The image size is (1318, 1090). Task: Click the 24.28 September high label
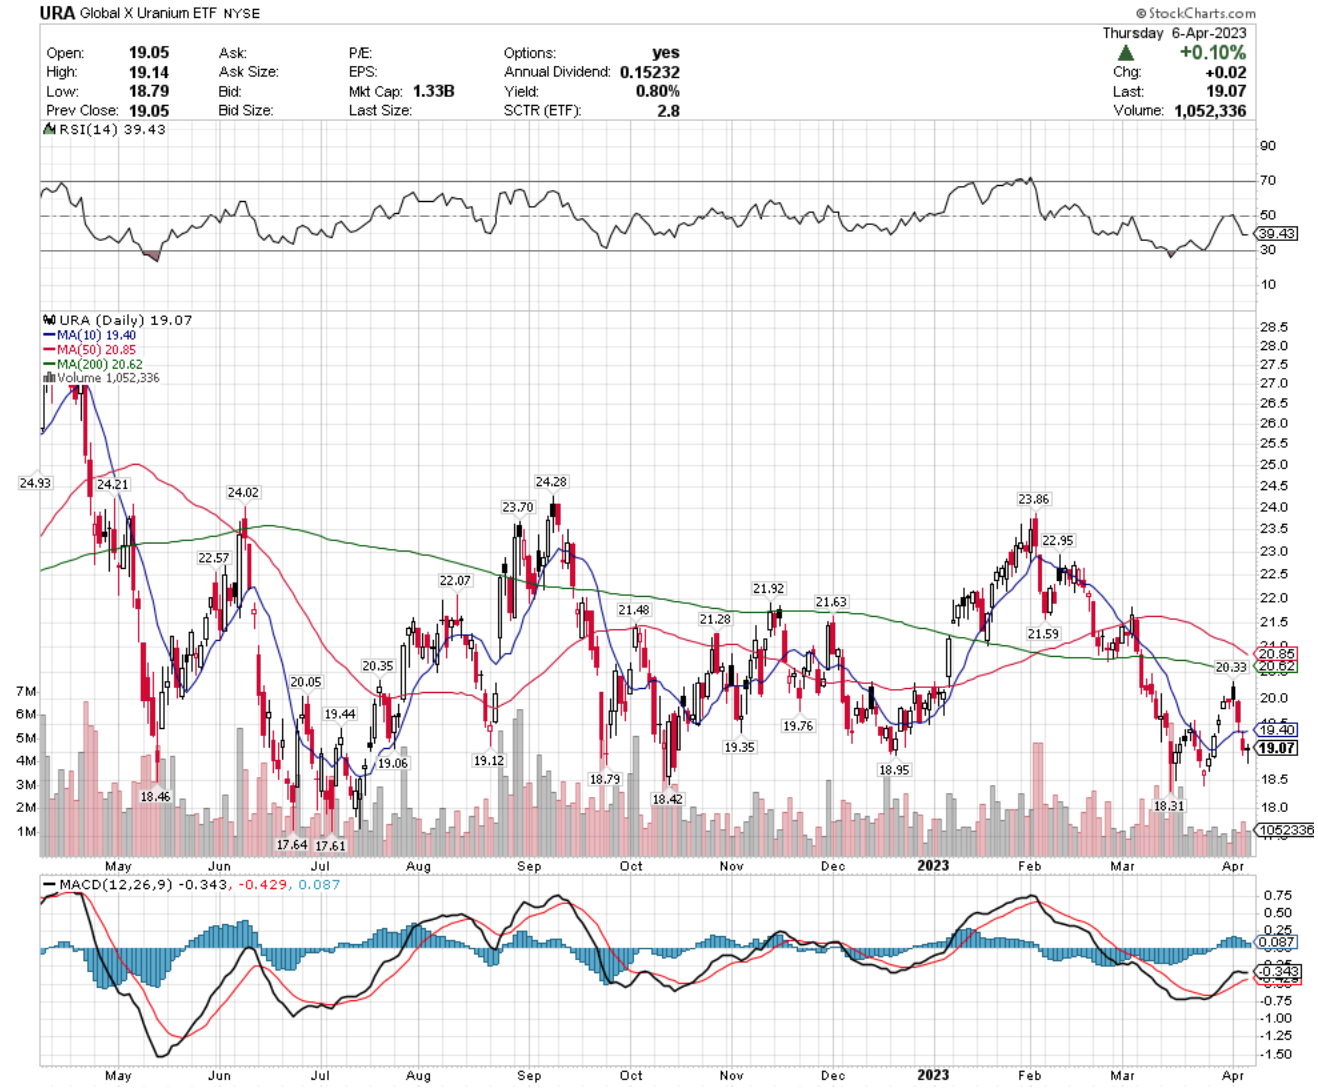pyautogui.click(x=551, y=482)
